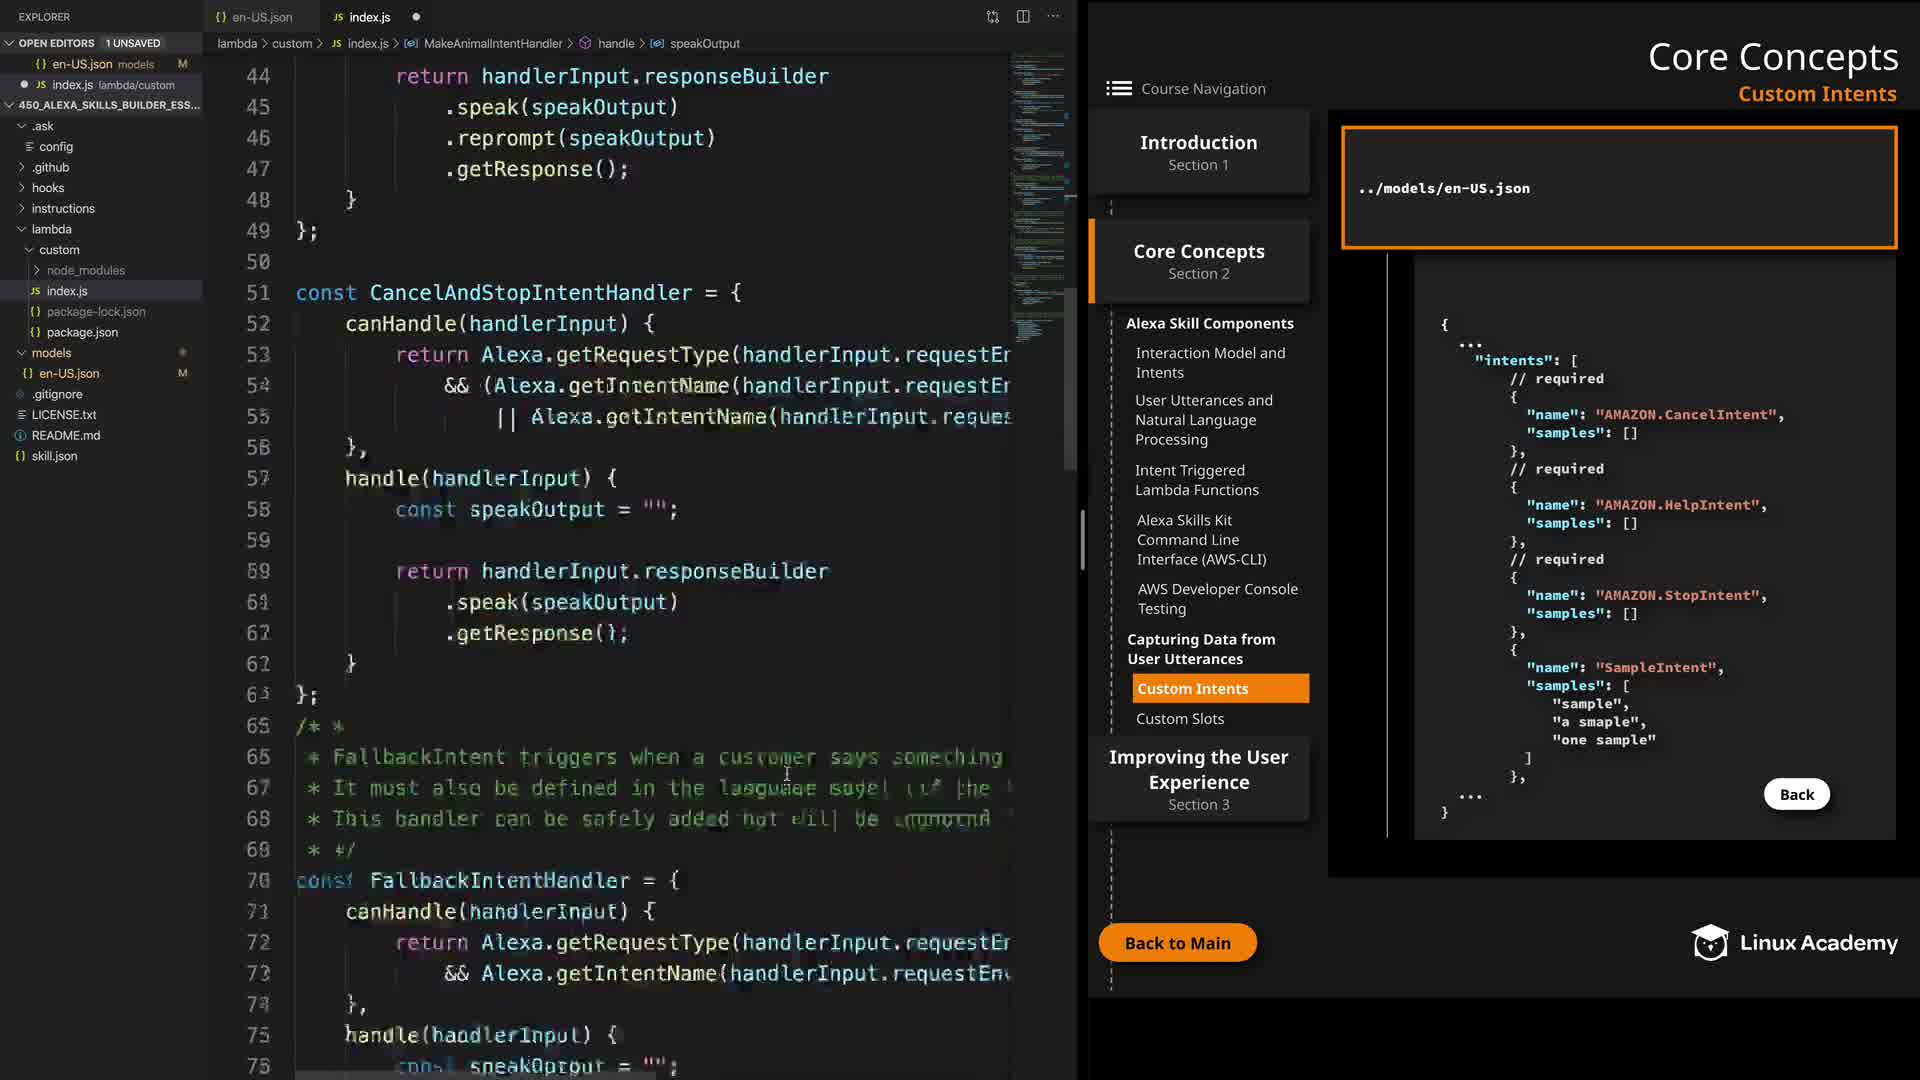
Task: Click the README.md info file icon
Action: coord(20,436)
